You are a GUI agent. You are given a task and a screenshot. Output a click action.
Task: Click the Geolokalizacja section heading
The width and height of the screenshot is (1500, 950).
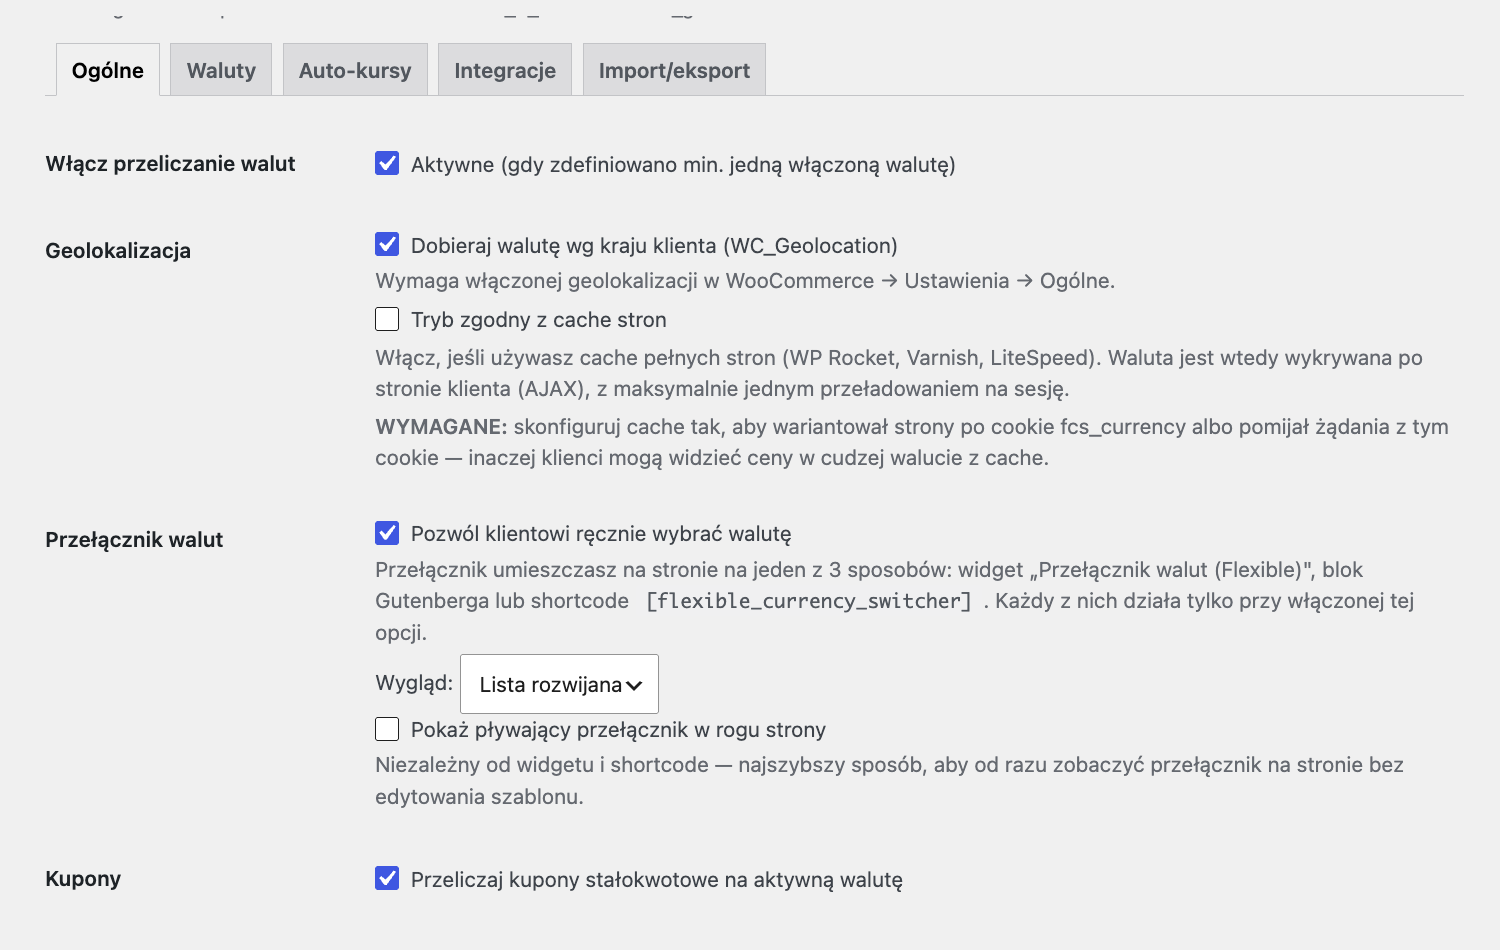(118, 250)
